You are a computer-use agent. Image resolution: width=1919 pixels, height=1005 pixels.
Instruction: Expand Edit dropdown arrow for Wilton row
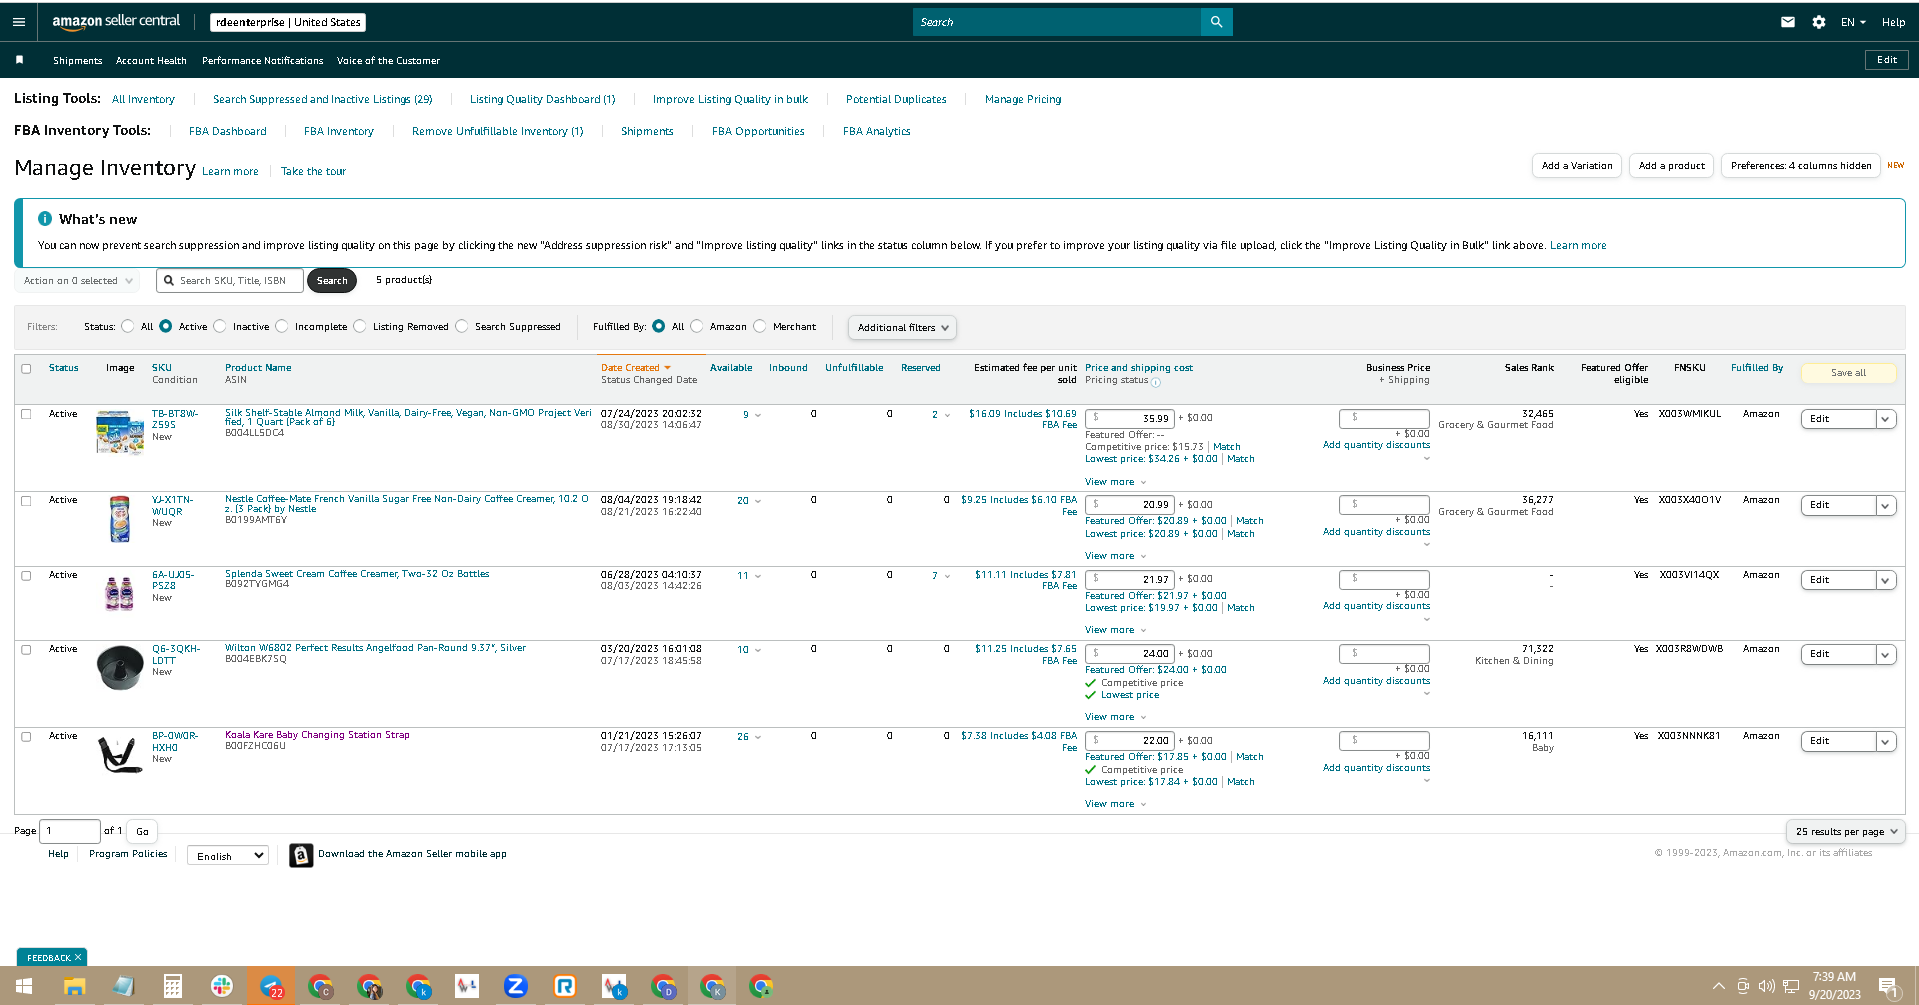[x=1886, y=654]
